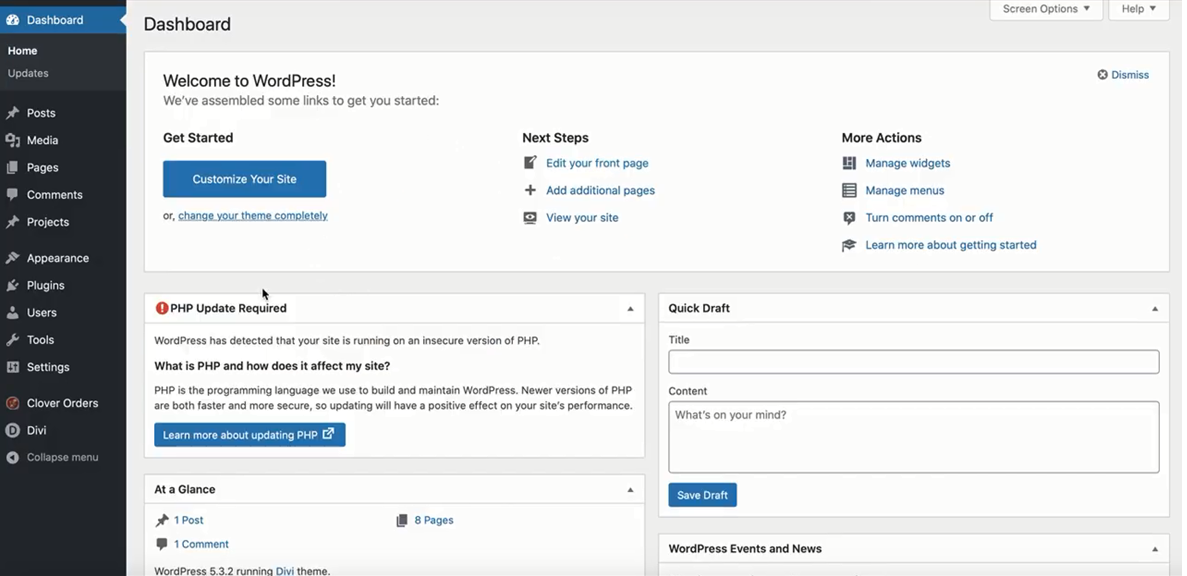Go to Home under Dashboard
This screenshot has height=576, width=1187.
coord(22,50)
